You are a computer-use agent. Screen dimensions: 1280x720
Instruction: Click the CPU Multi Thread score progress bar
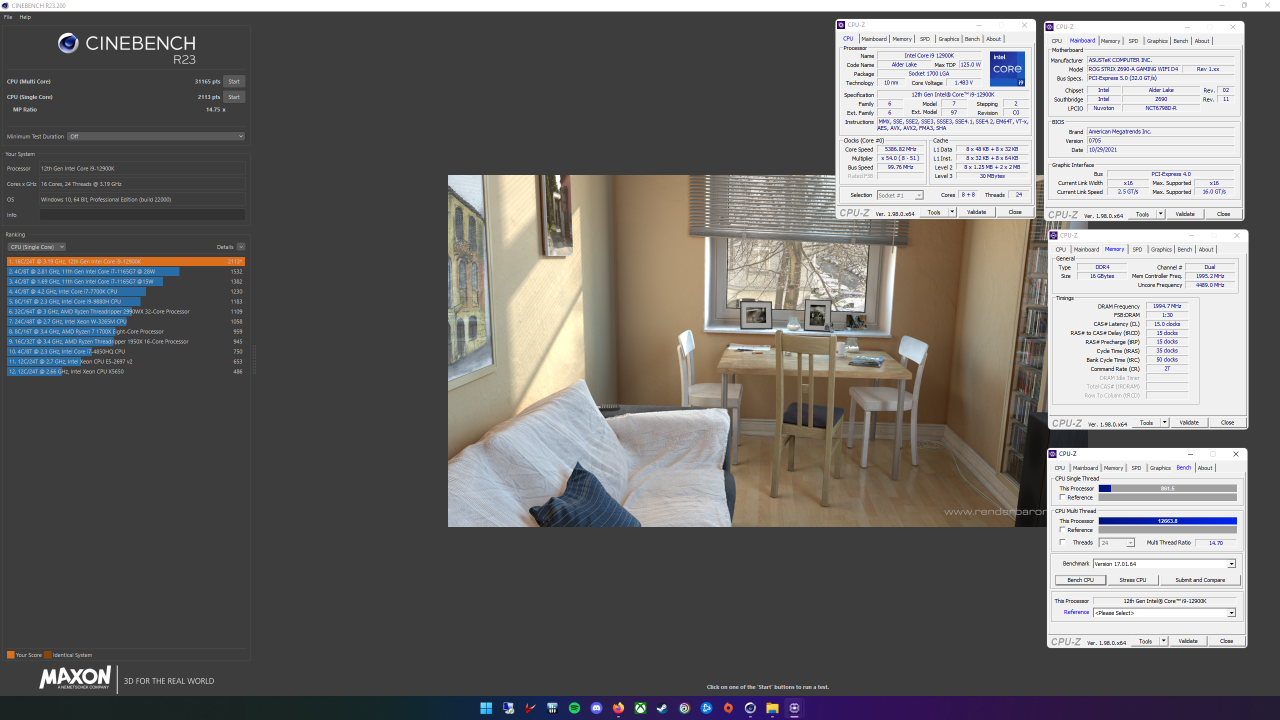pyautogui.click(x=1168, y=520)
